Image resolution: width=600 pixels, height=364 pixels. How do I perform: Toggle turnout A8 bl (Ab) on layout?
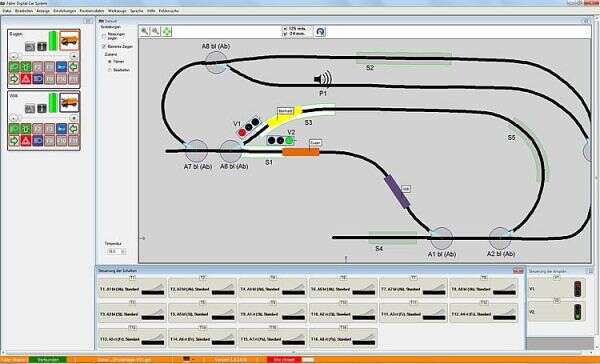[x=217, y=62]
